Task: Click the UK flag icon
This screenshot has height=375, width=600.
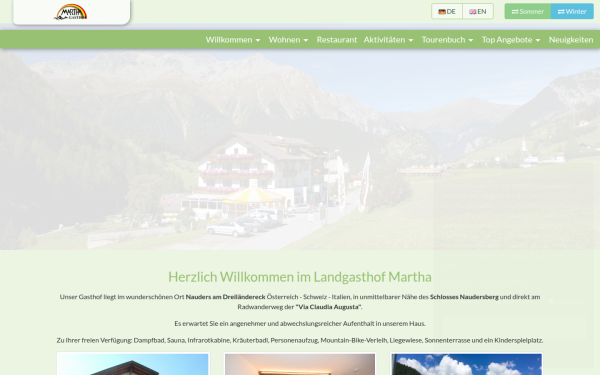Action: (473, 12)
